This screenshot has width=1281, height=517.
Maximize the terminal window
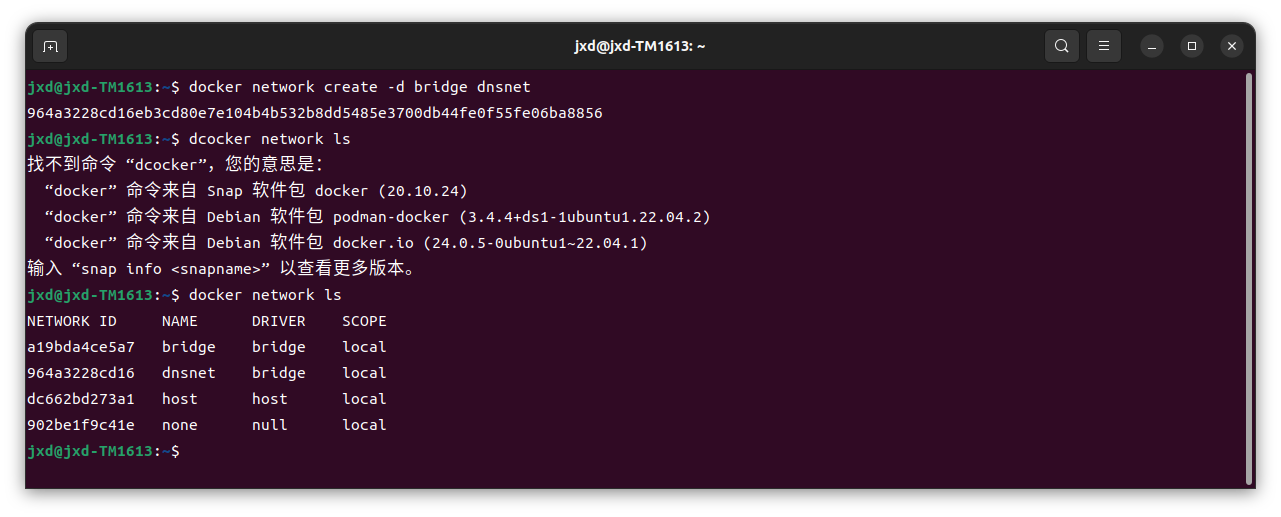(1192, 46)
